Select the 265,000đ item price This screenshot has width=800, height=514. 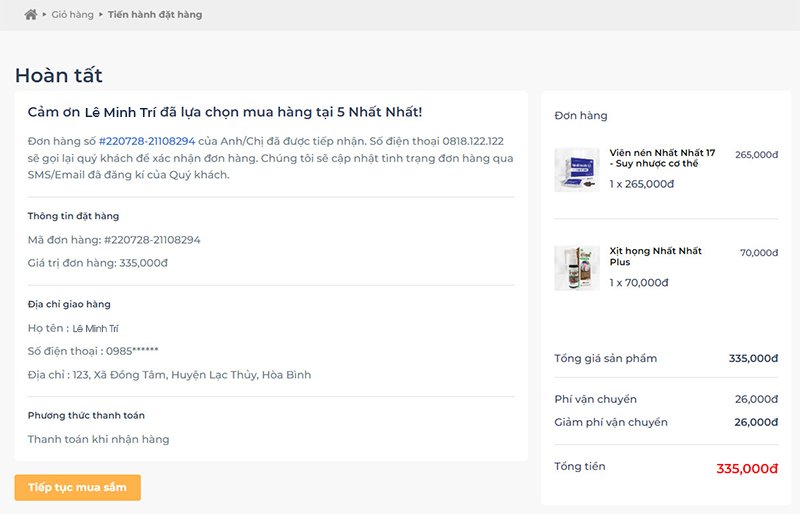[x=757, y=155]
